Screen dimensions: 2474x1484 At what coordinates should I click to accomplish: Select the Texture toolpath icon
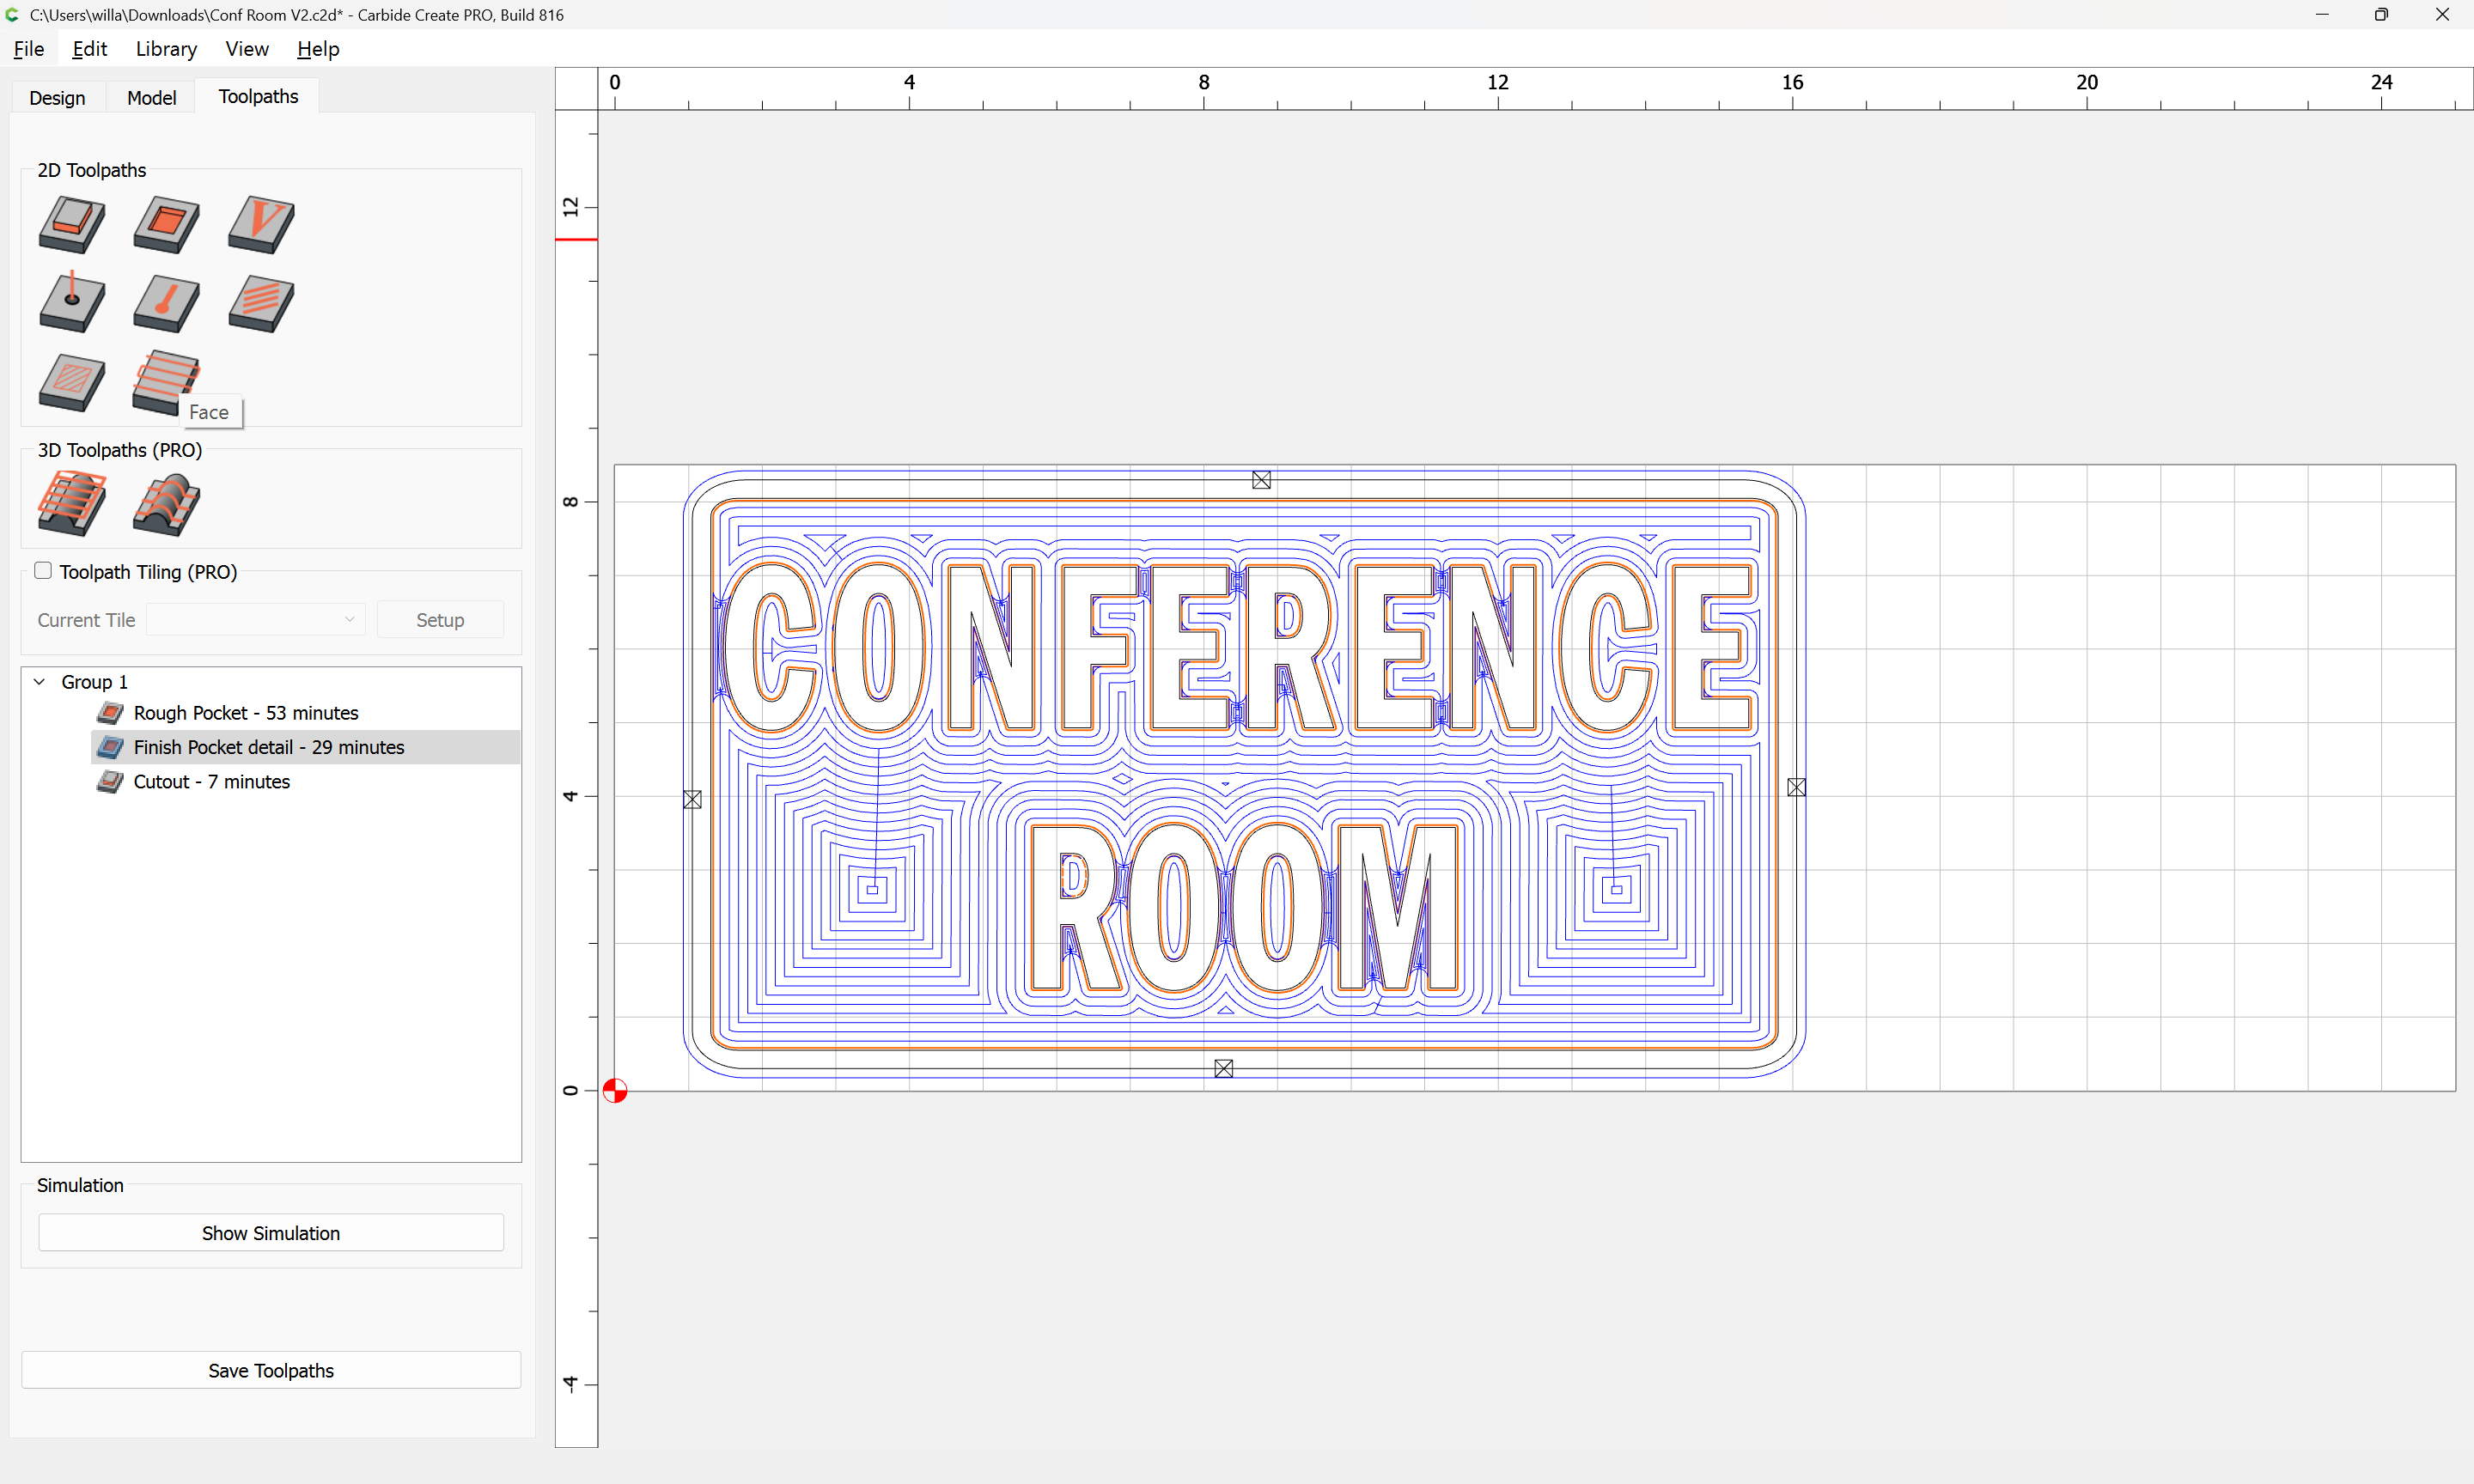coord(261,303)
